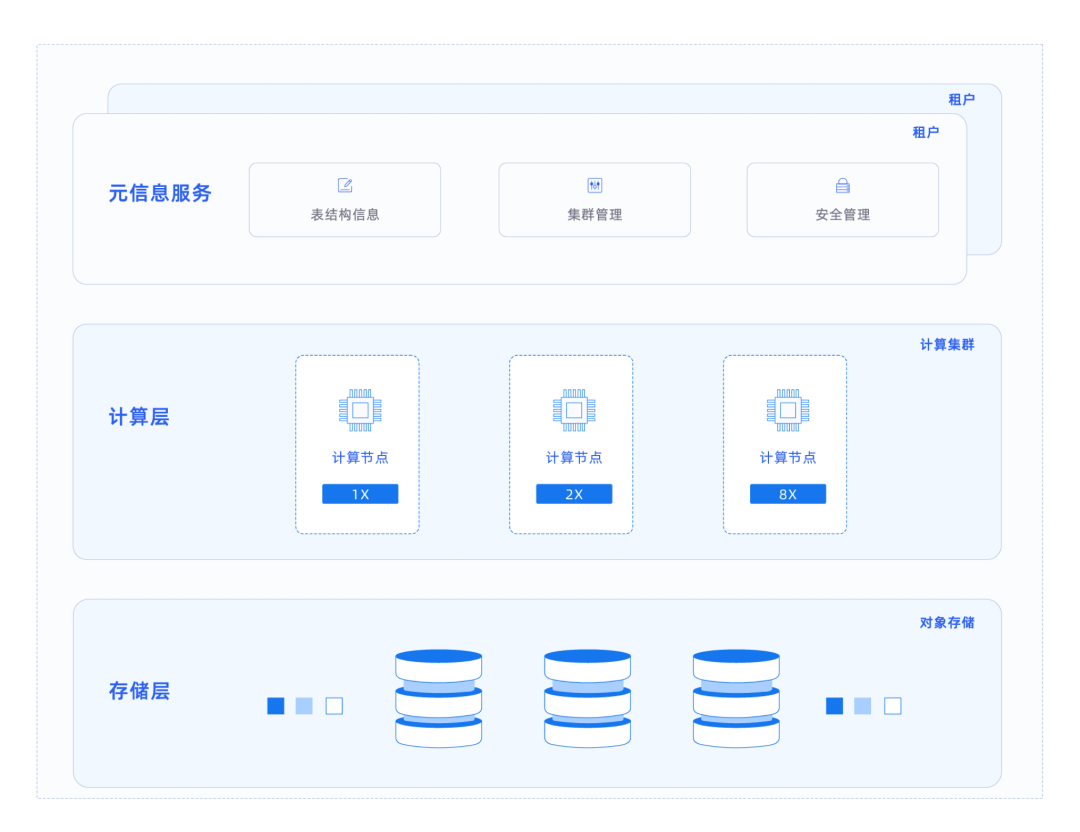Select the 2X compute node badge
The image size is (1080, 832).
(x=574, y=494)
